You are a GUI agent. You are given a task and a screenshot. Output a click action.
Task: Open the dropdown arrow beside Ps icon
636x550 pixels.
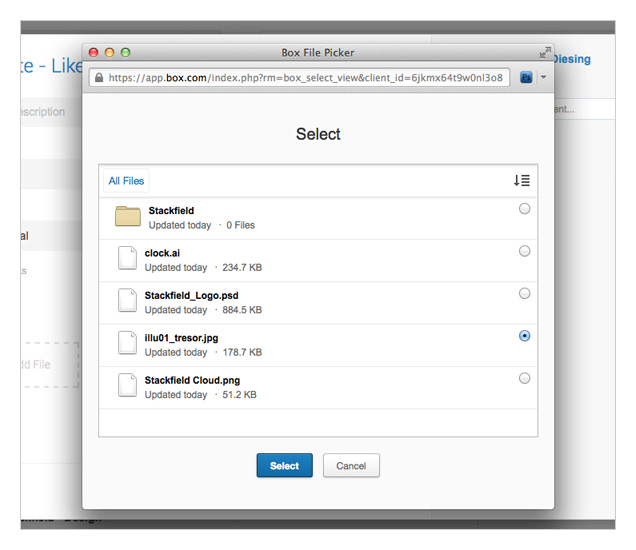tap(544, 77)
